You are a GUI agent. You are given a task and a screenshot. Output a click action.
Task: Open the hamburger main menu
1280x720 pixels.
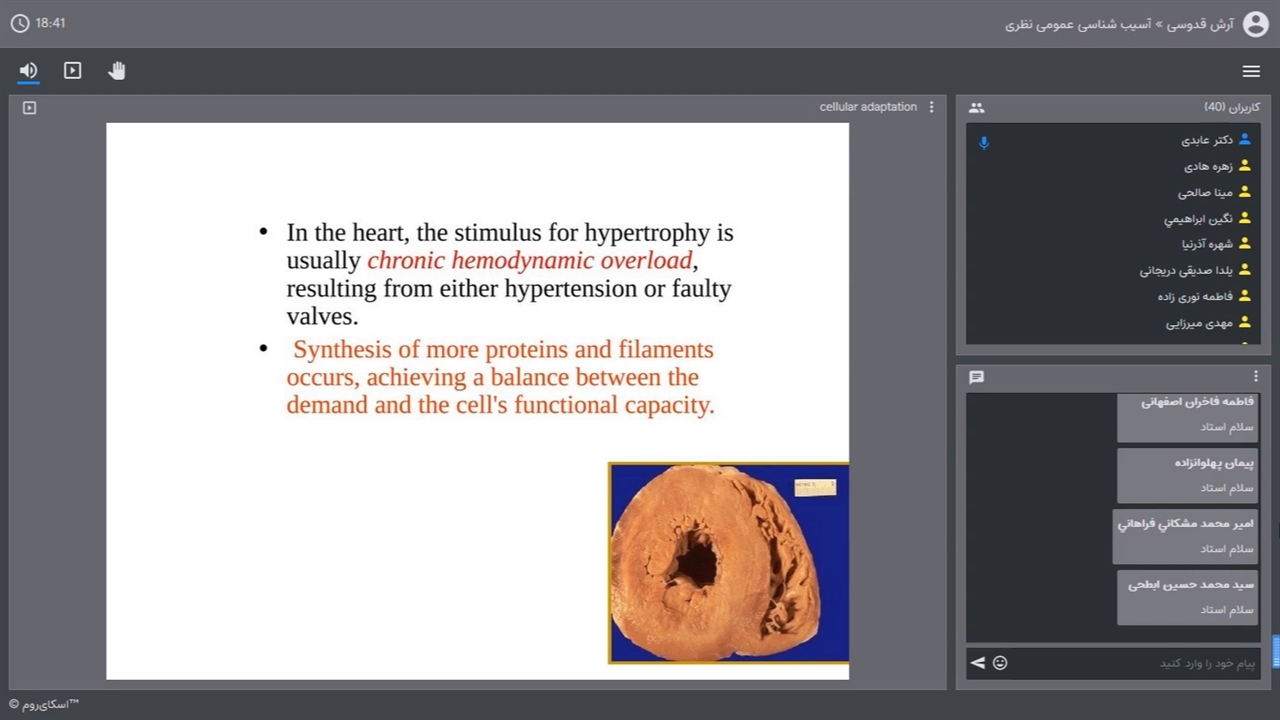(x=1251, y=71)
